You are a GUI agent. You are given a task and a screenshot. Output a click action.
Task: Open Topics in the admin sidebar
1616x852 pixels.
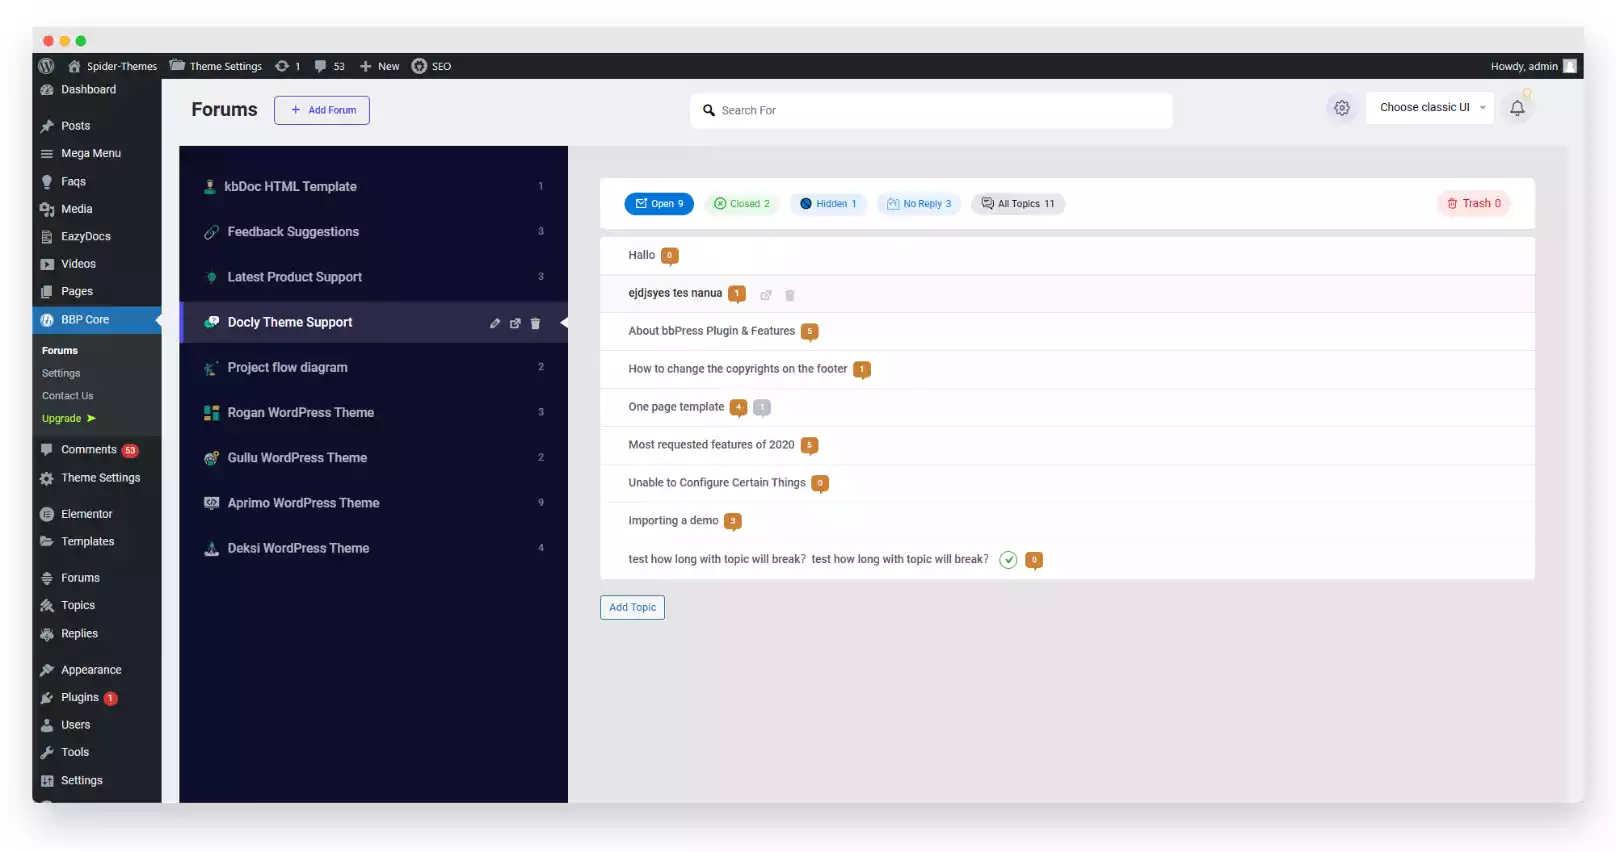tap(78, 606)
